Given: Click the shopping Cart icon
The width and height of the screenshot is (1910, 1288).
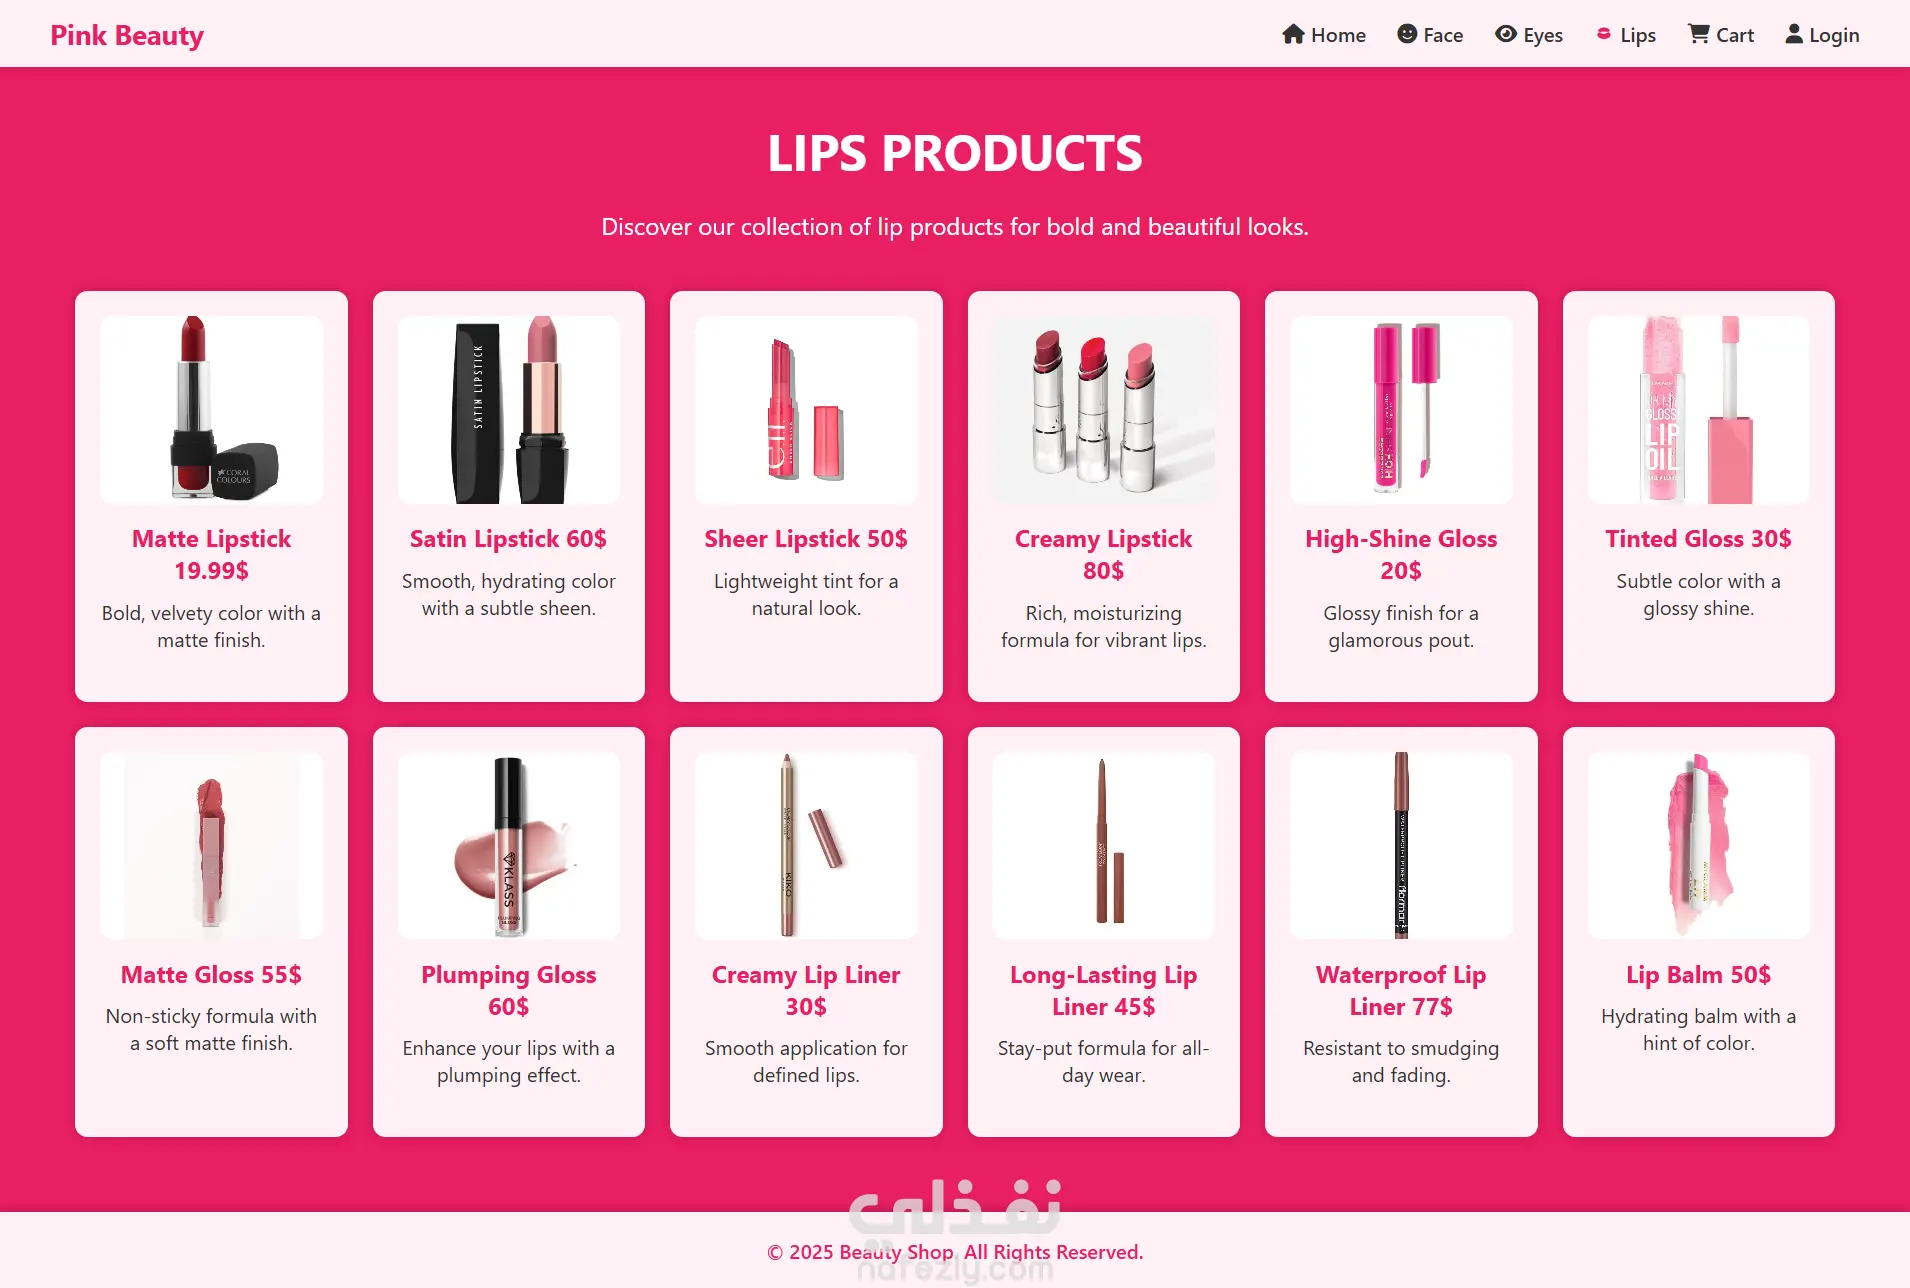Looking at the screenshot, I should [x=1699, y=34].
